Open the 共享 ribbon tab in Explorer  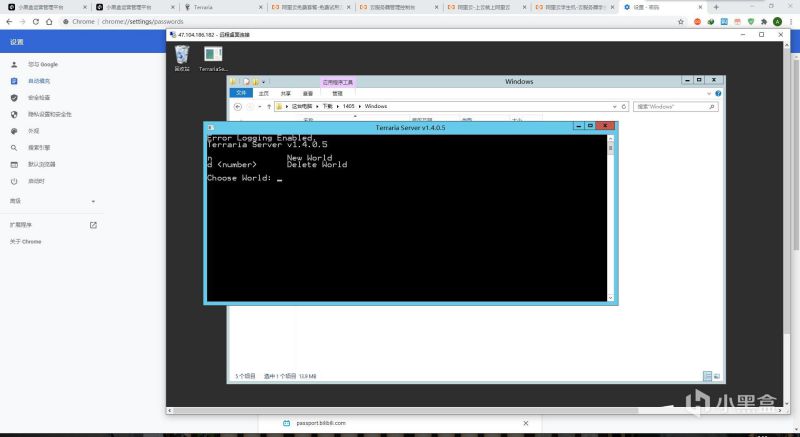pyautogui.click(x=286, y=94)
